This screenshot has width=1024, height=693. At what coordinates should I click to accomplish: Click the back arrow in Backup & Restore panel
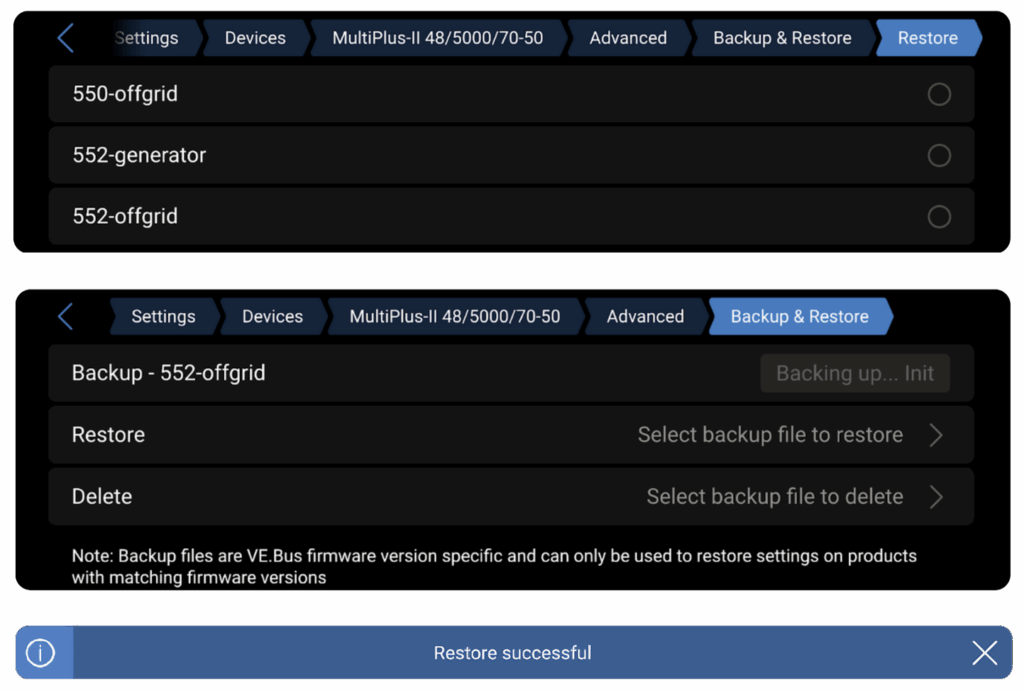[66, 317]
